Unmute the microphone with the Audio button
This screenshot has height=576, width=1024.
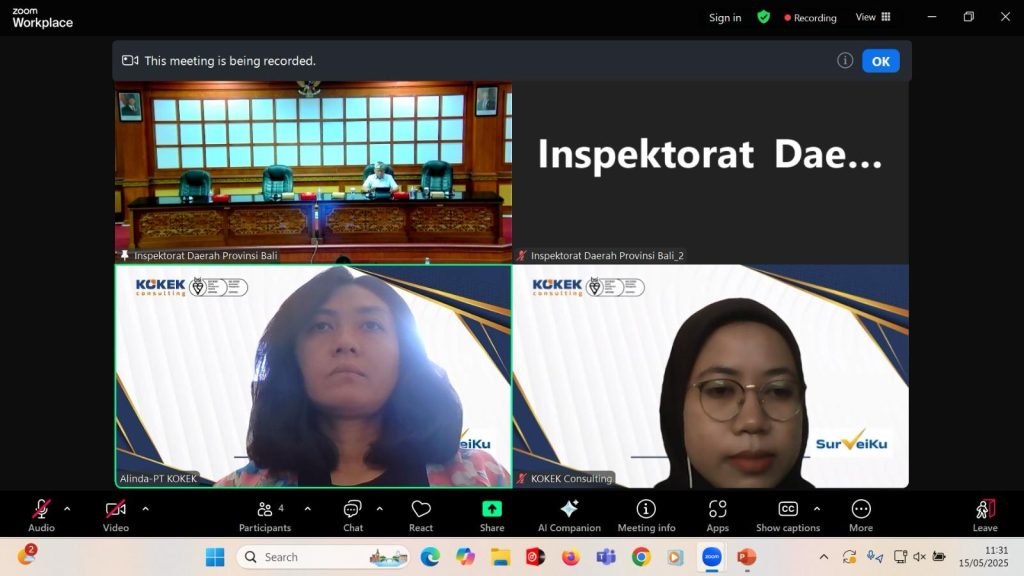coord(41,515)
